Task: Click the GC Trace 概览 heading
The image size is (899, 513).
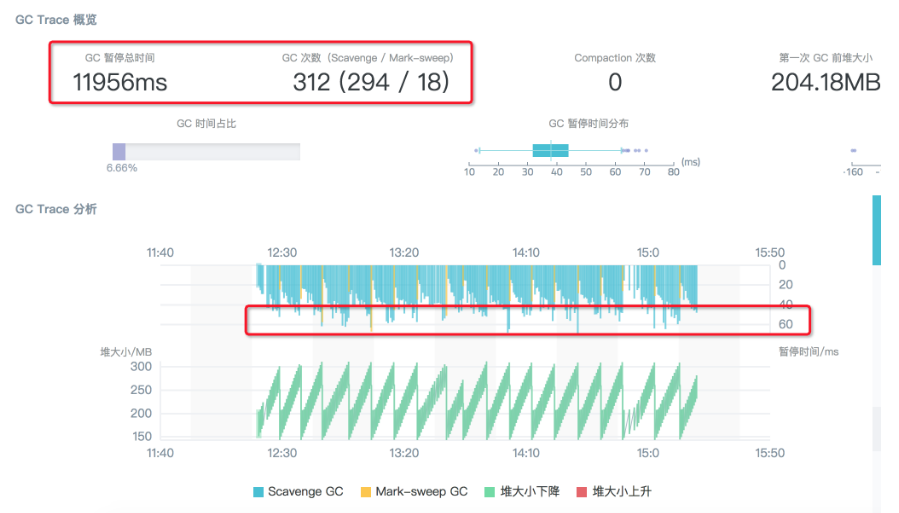Action: [x=56, y=20]
